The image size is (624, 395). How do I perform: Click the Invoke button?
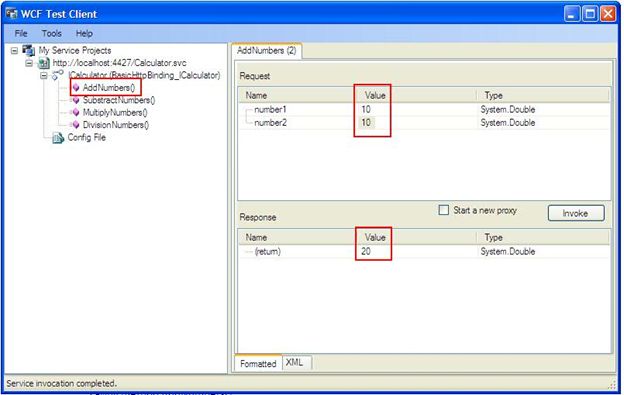pos(576,213)
